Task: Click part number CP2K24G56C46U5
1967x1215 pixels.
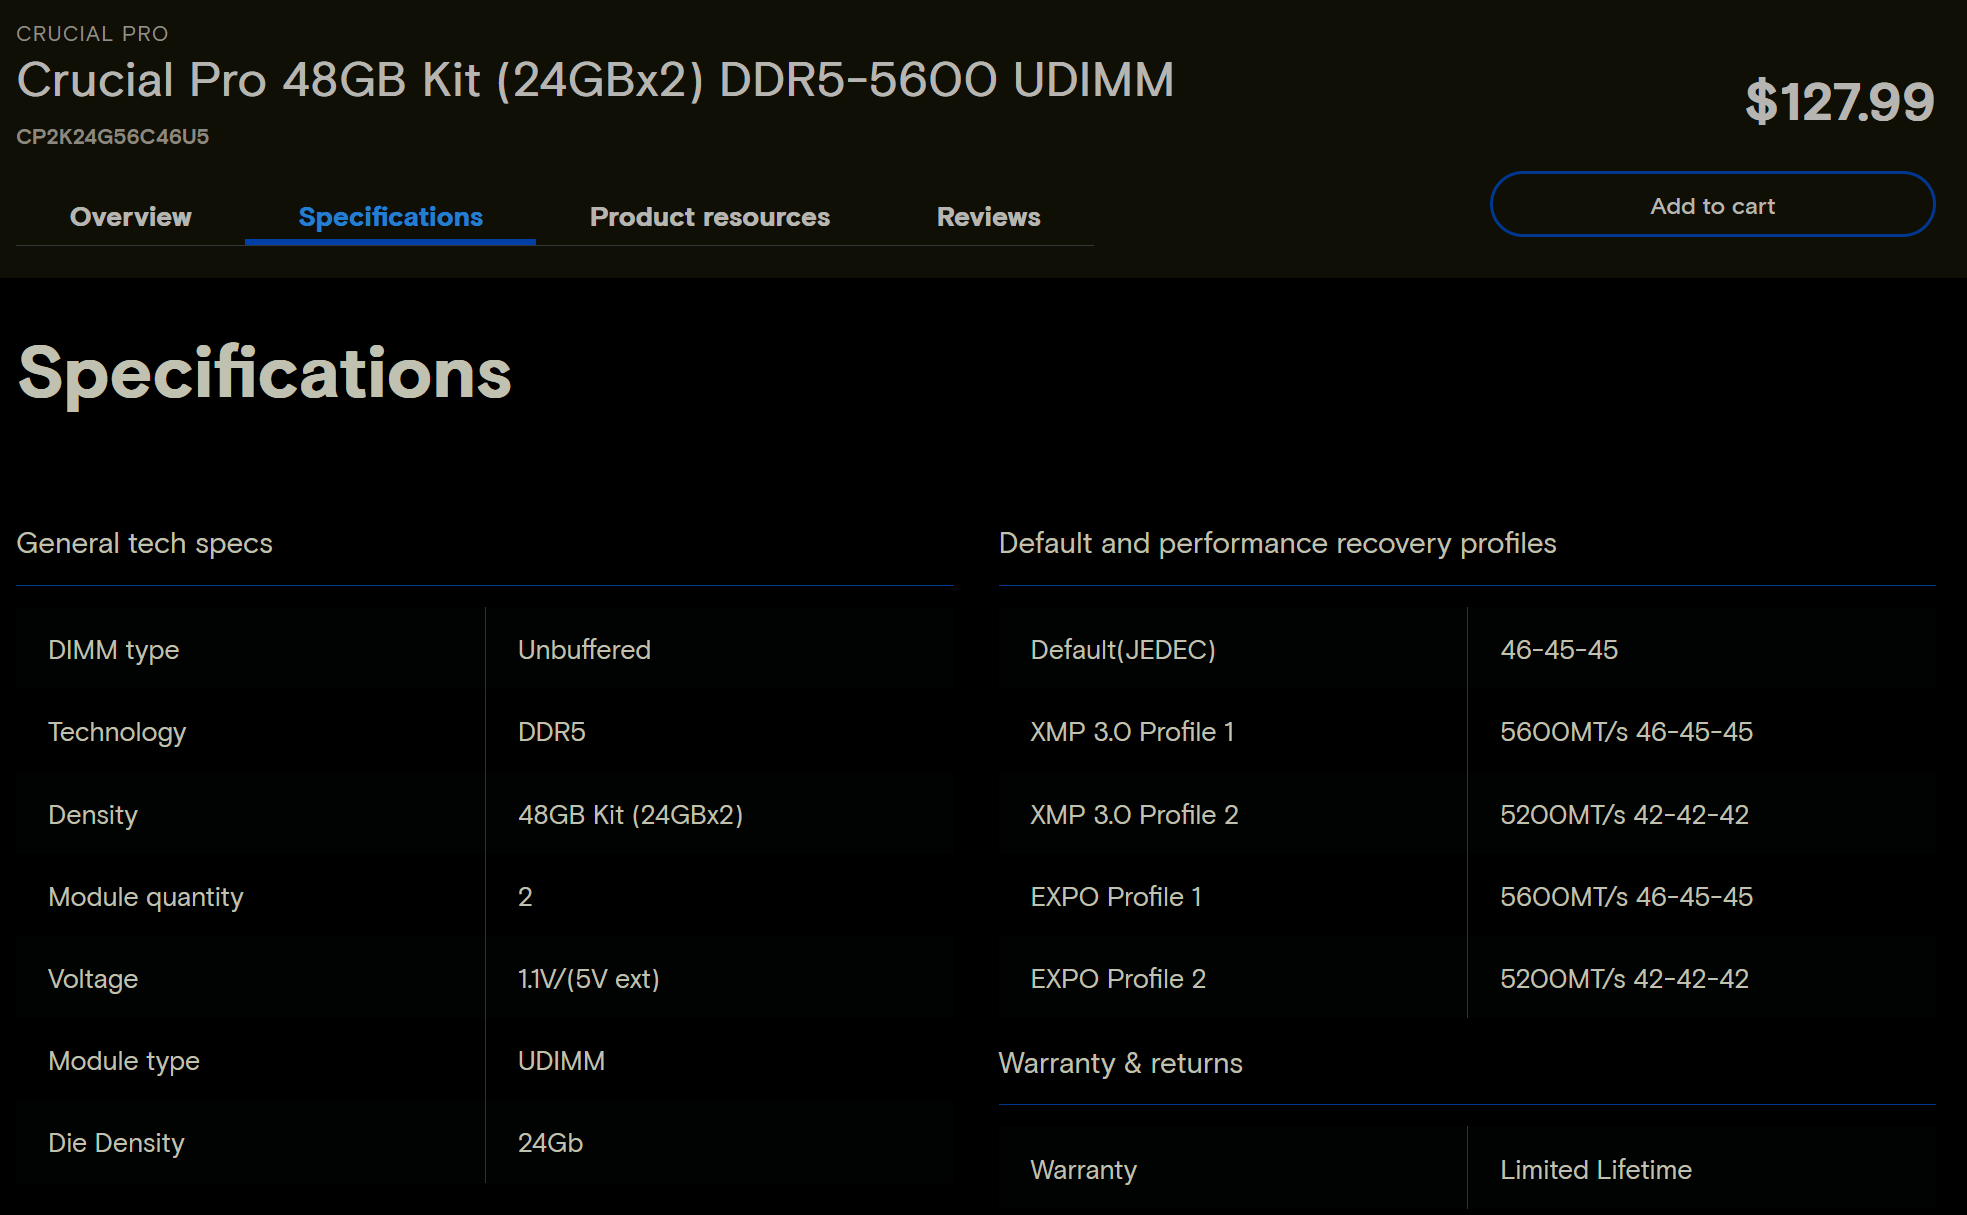Action: pos(113,137)
